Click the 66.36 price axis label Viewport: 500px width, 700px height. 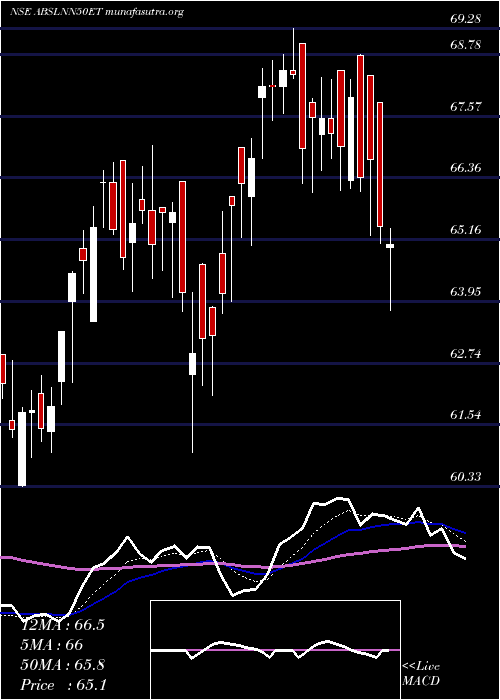[x=466, y=168]
